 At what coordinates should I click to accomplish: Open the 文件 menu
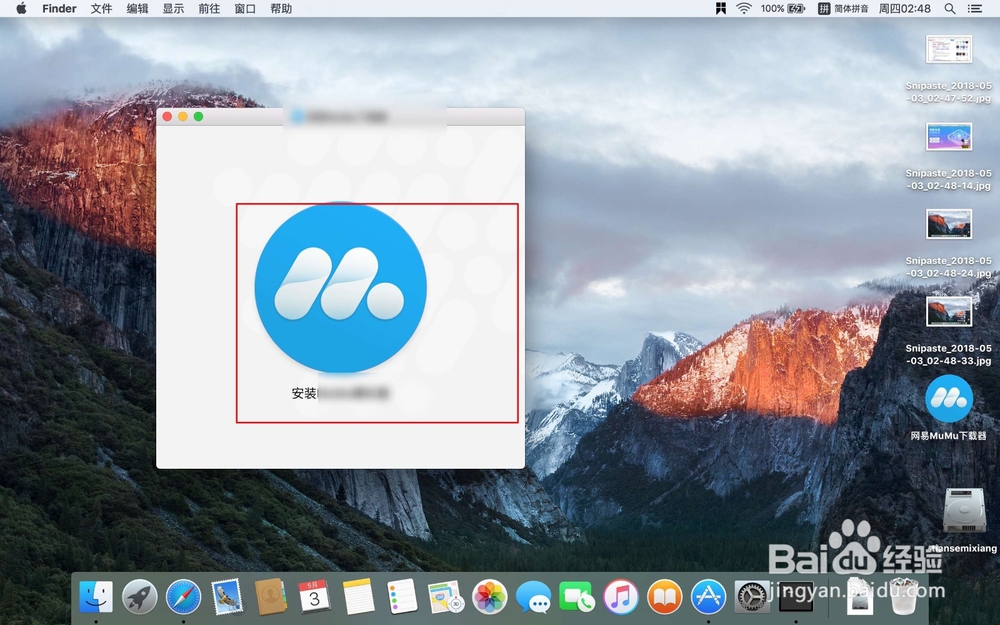pyautogui.click(x=100, y=8)
